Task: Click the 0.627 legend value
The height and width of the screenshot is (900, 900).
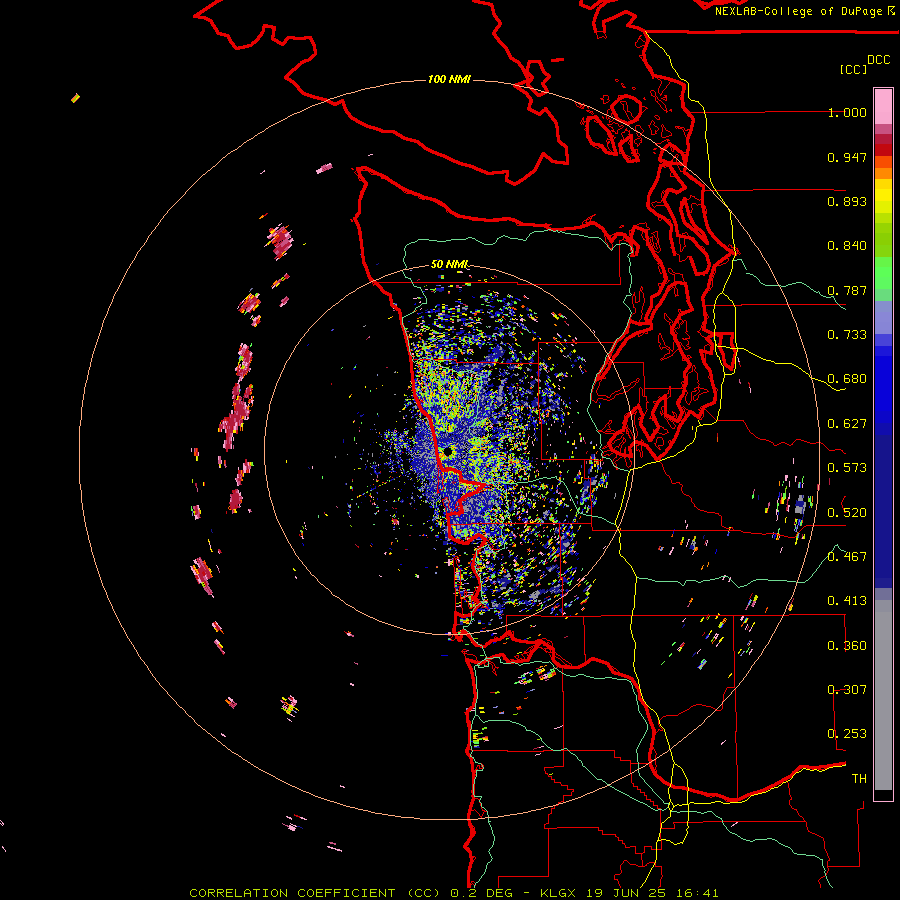Action: [x=847, y=424]
